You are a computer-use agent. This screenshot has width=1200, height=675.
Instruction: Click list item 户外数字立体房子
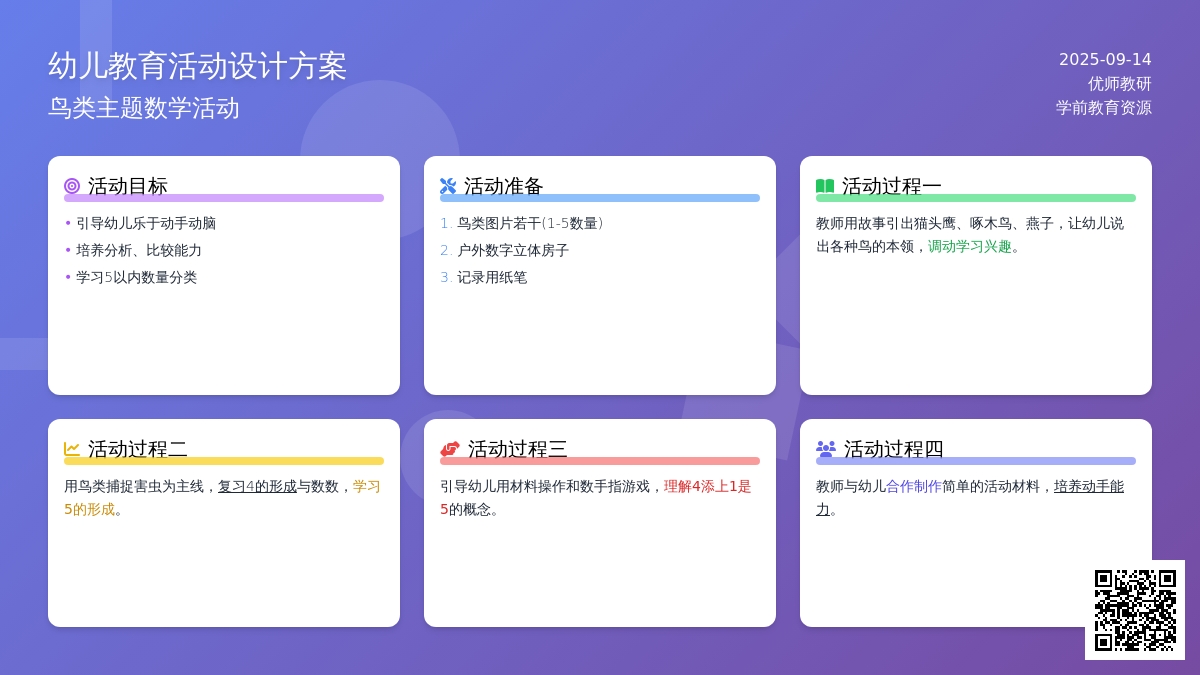[512, 250]
